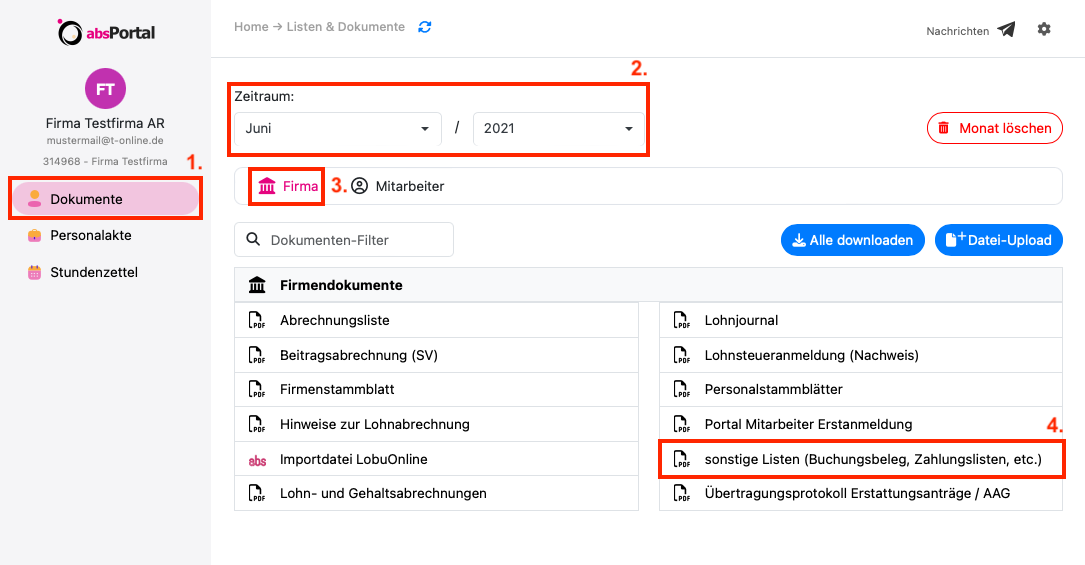Click the FT user avatar
This screenshot has height=565, width=1085.
click(105, 89)
